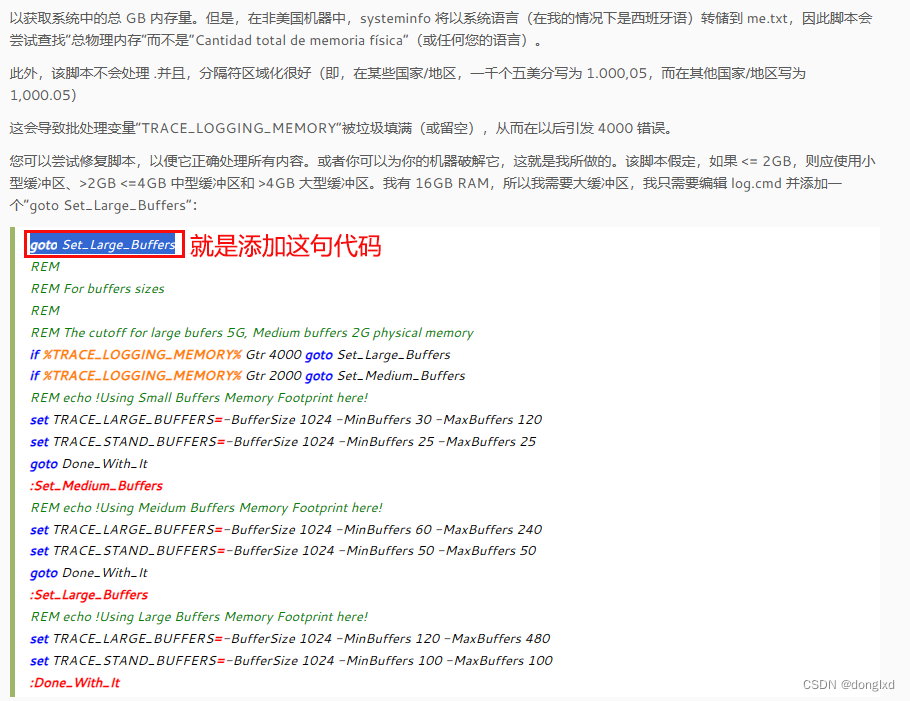Viewport: 910px width, 701px height.
Task: Click the paragraph mentioning "Cantidad total de memoria física"
Action: tap(441, 30)
